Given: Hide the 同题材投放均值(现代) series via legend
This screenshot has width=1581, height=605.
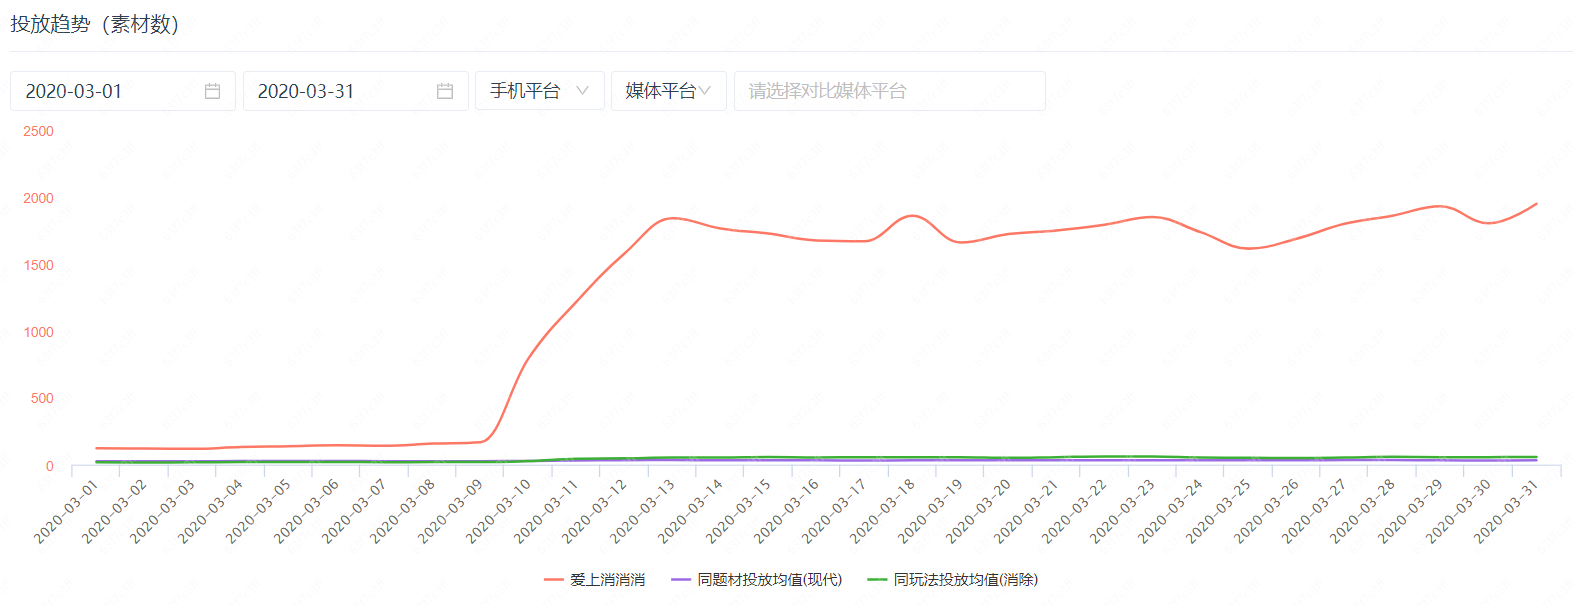Looking at the screenshot, I should pos(769,580).
